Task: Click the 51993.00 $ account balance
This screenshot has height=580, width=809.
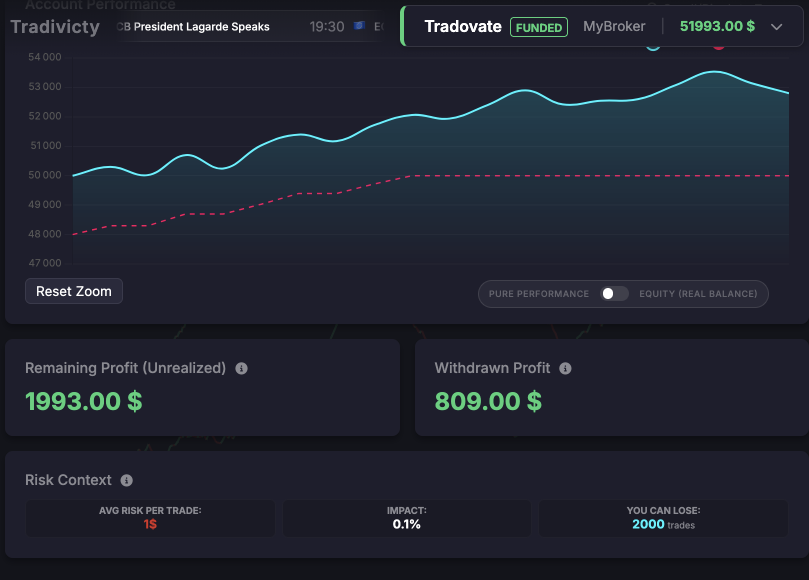Action: coord(717,26)
